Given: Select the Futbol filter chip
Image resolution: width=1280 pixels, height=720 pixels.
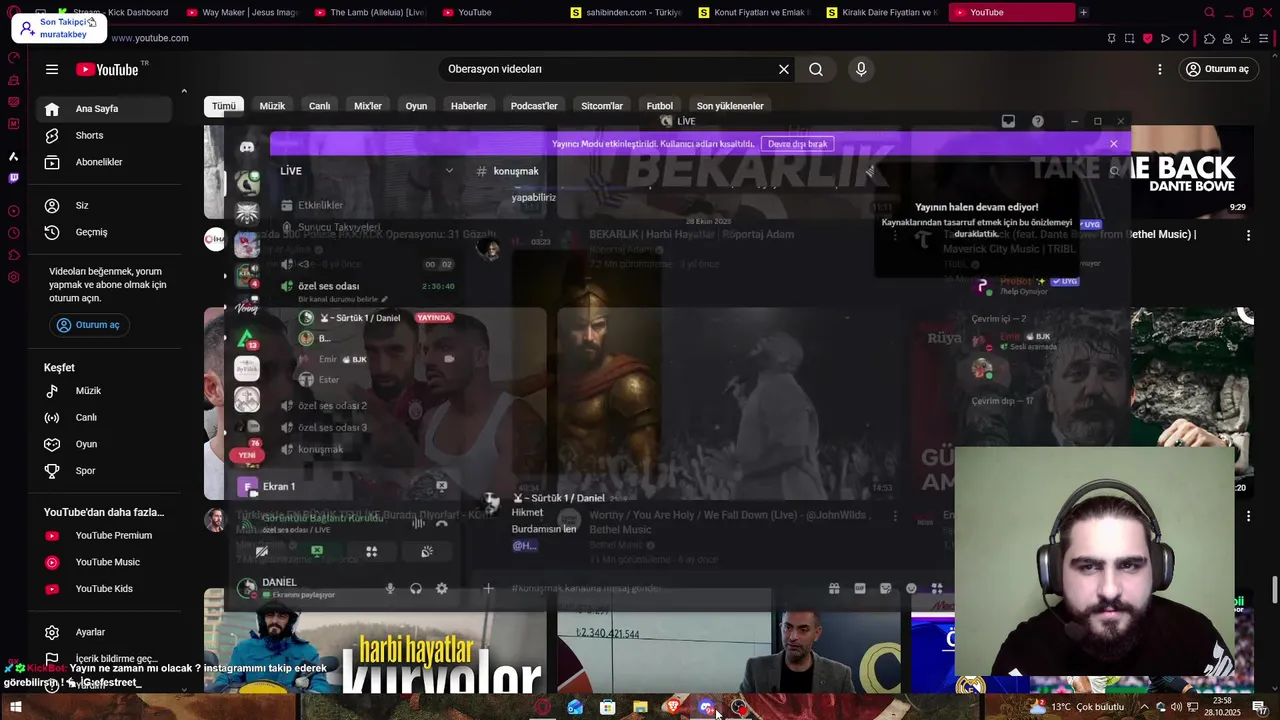Looking at the screenshot, I should [660, 106].
